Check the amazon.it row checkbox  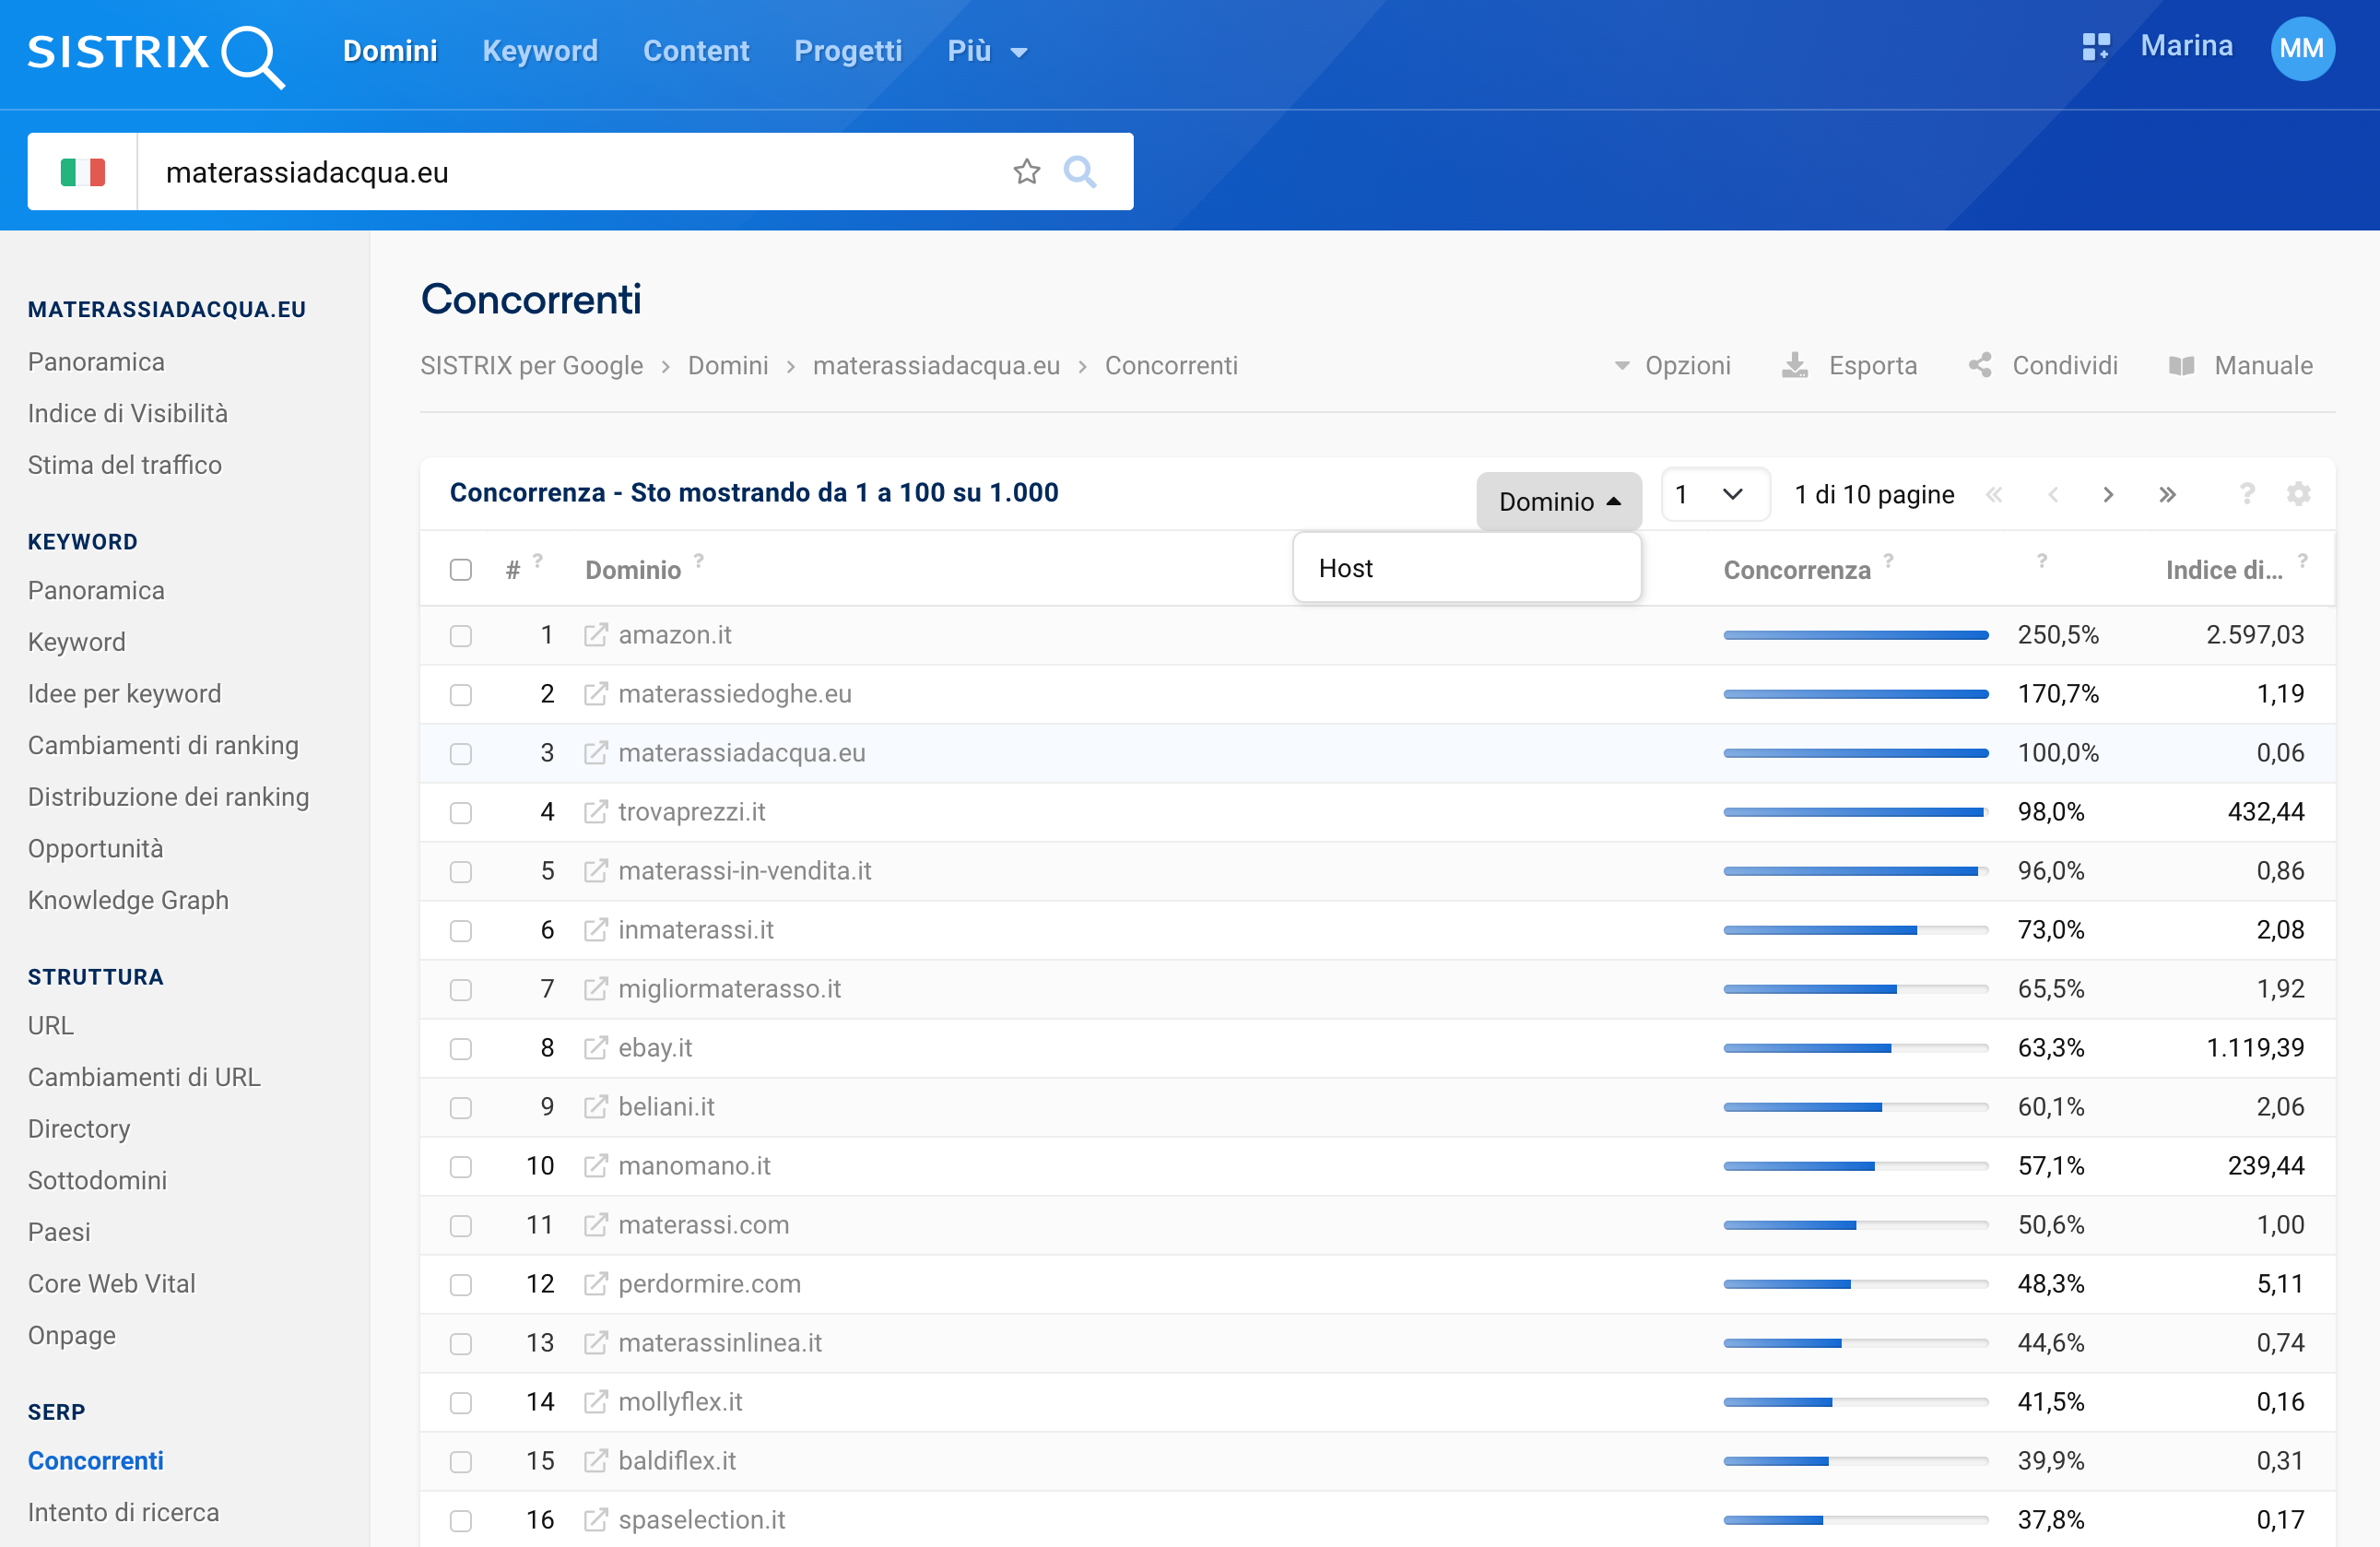tap(461, 636)
